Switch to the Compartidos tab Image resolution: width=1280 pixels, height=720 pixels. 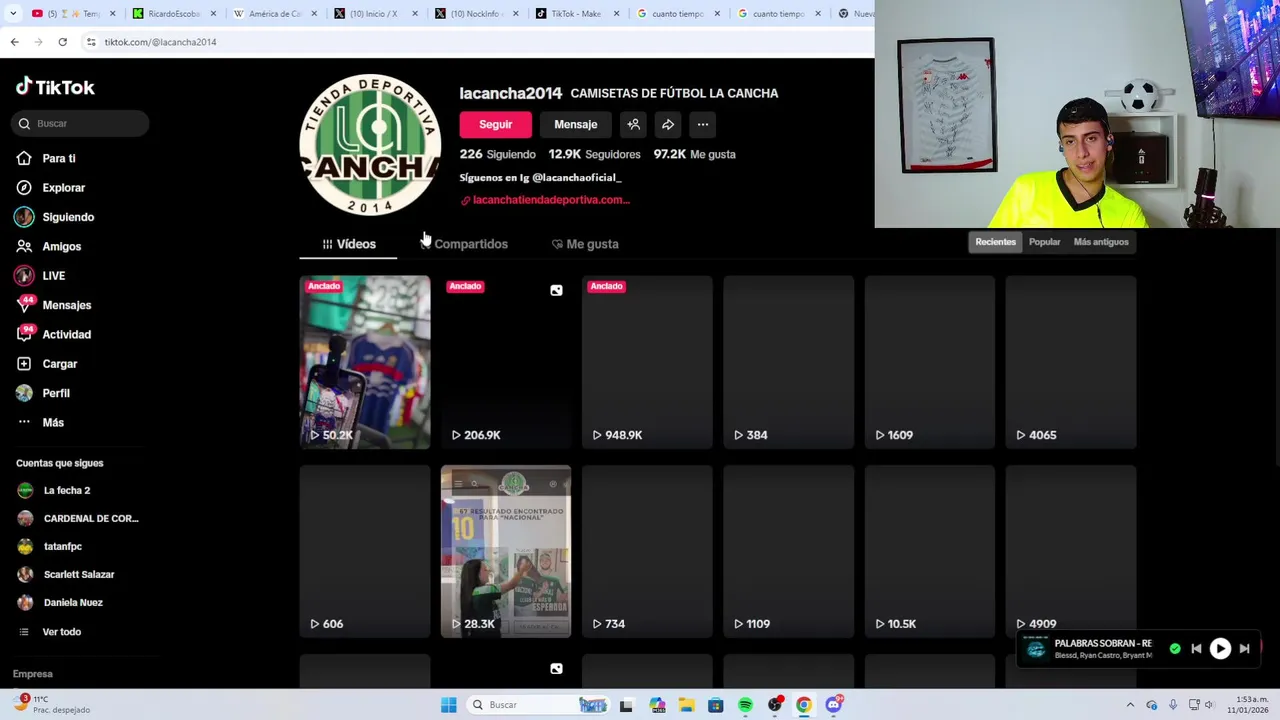(464, 244)
